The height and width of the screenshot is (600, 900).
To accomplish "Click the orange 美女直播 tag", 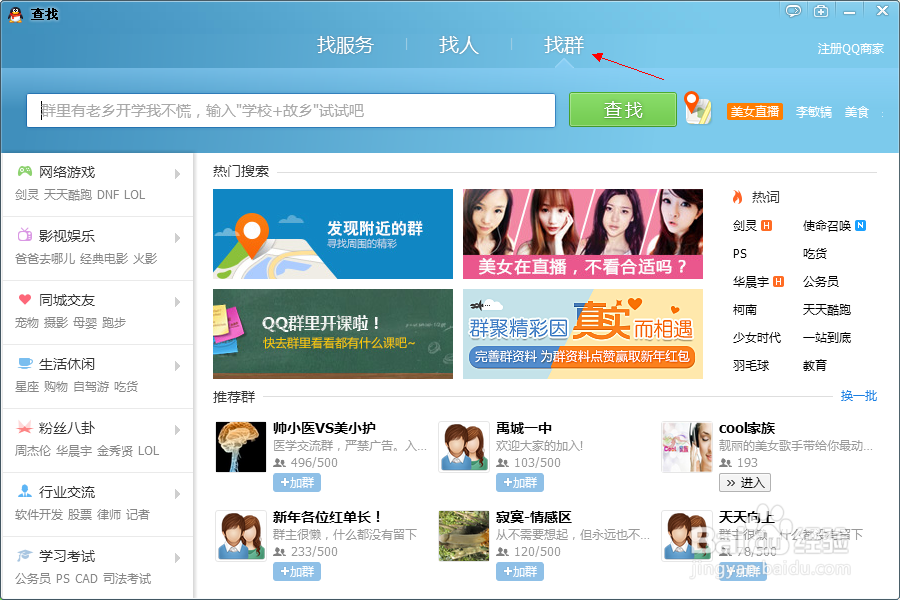I will point(755,111).
